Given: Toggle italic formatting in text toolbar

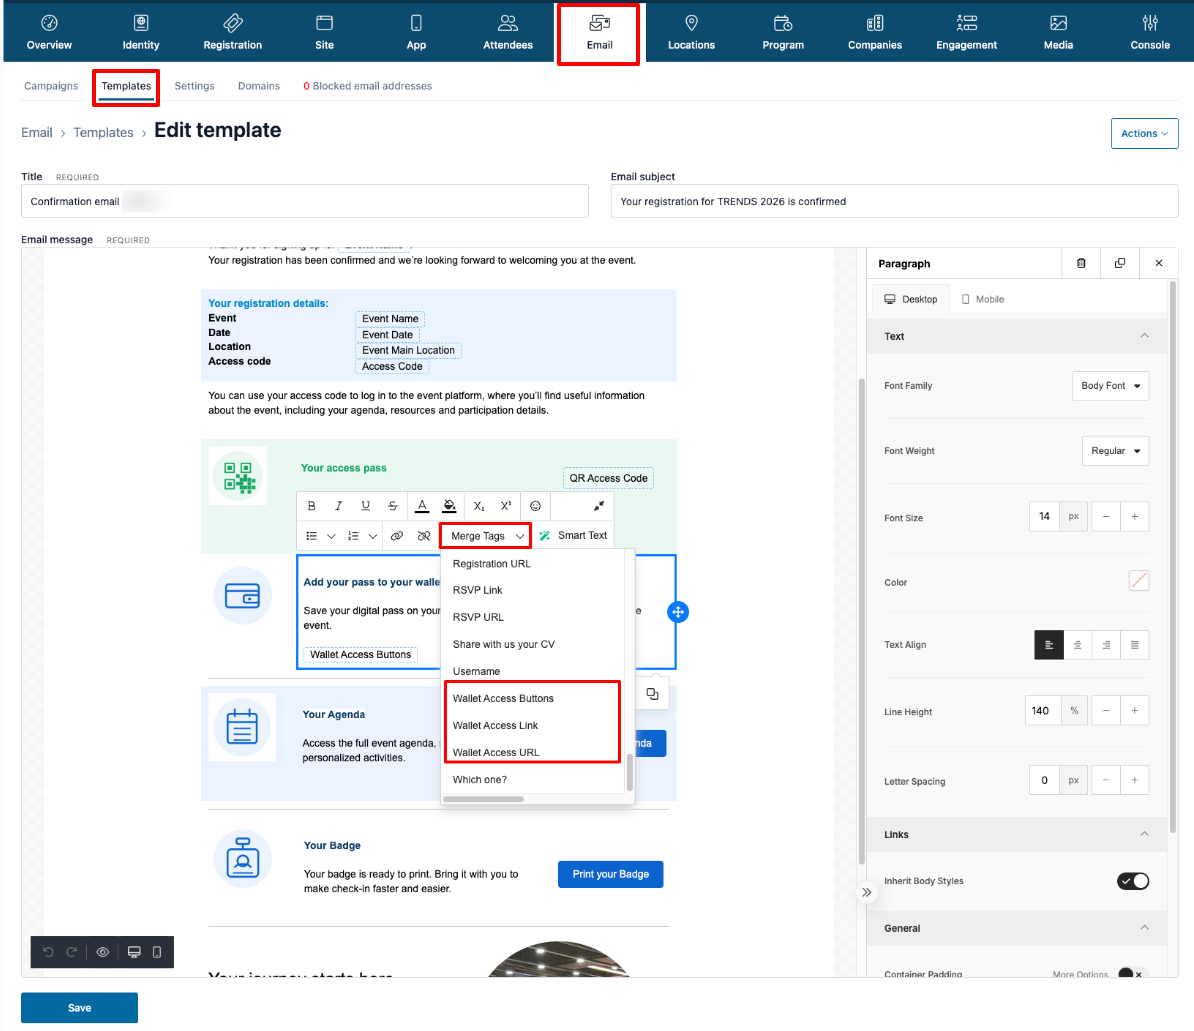Looking at the screenshot, I should [x=338, y=506].
